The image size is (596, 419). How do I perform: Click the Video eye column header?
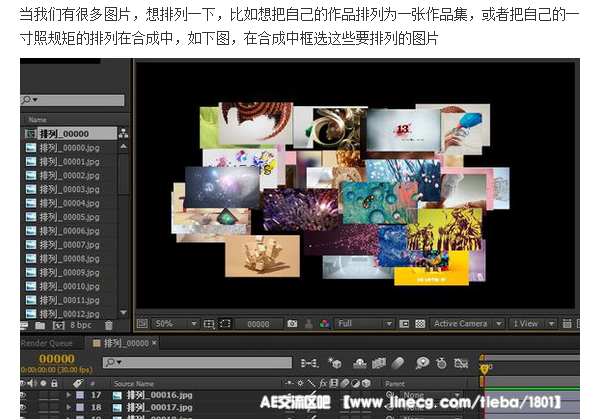click(23, 383)
